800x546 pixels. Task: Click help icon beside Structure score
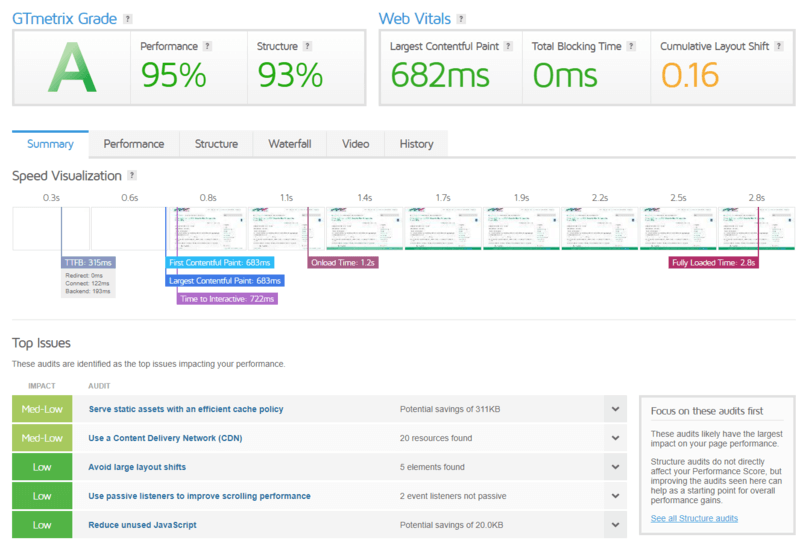tap(307, 46)
